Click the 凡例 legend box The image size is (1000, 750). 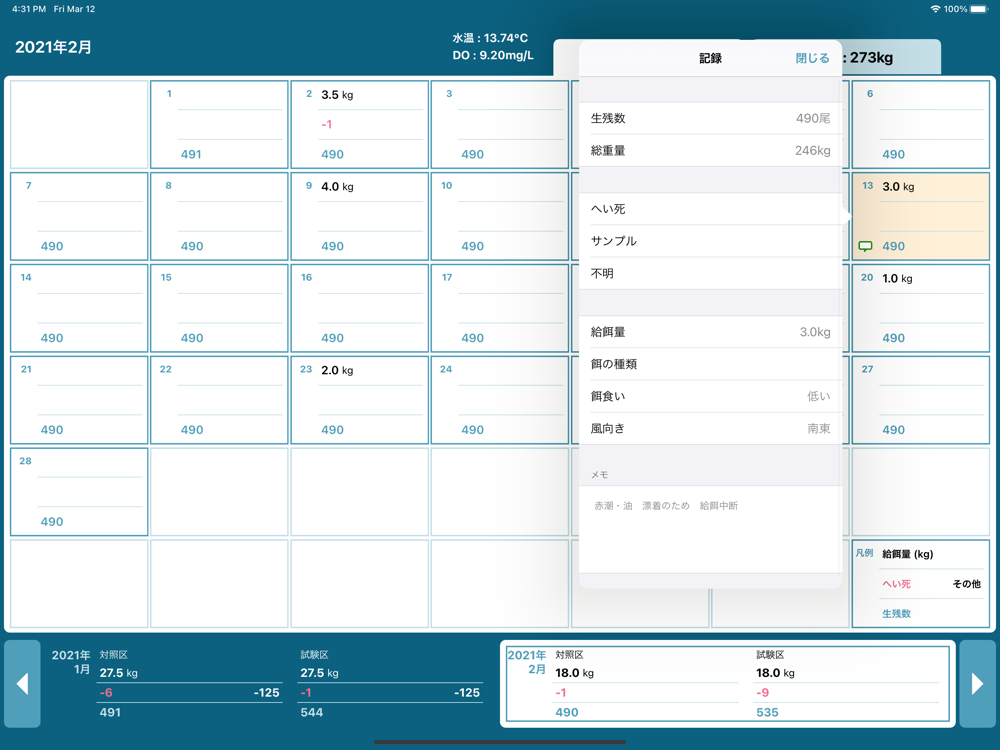click(921, 584)
